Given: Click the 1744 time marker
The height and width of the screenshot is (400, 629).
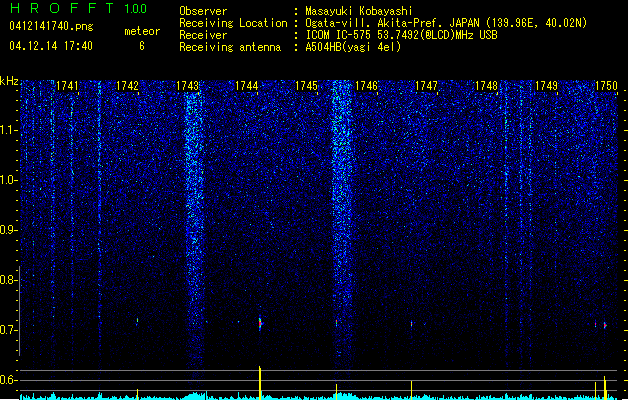Looking at the screenshot, I should point(246,86).
